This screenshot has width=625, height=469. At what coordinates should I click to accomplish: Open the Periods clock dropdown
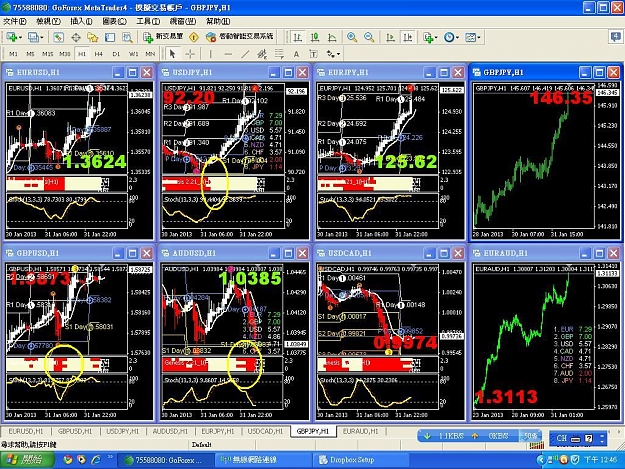click(x=451, y=37)
